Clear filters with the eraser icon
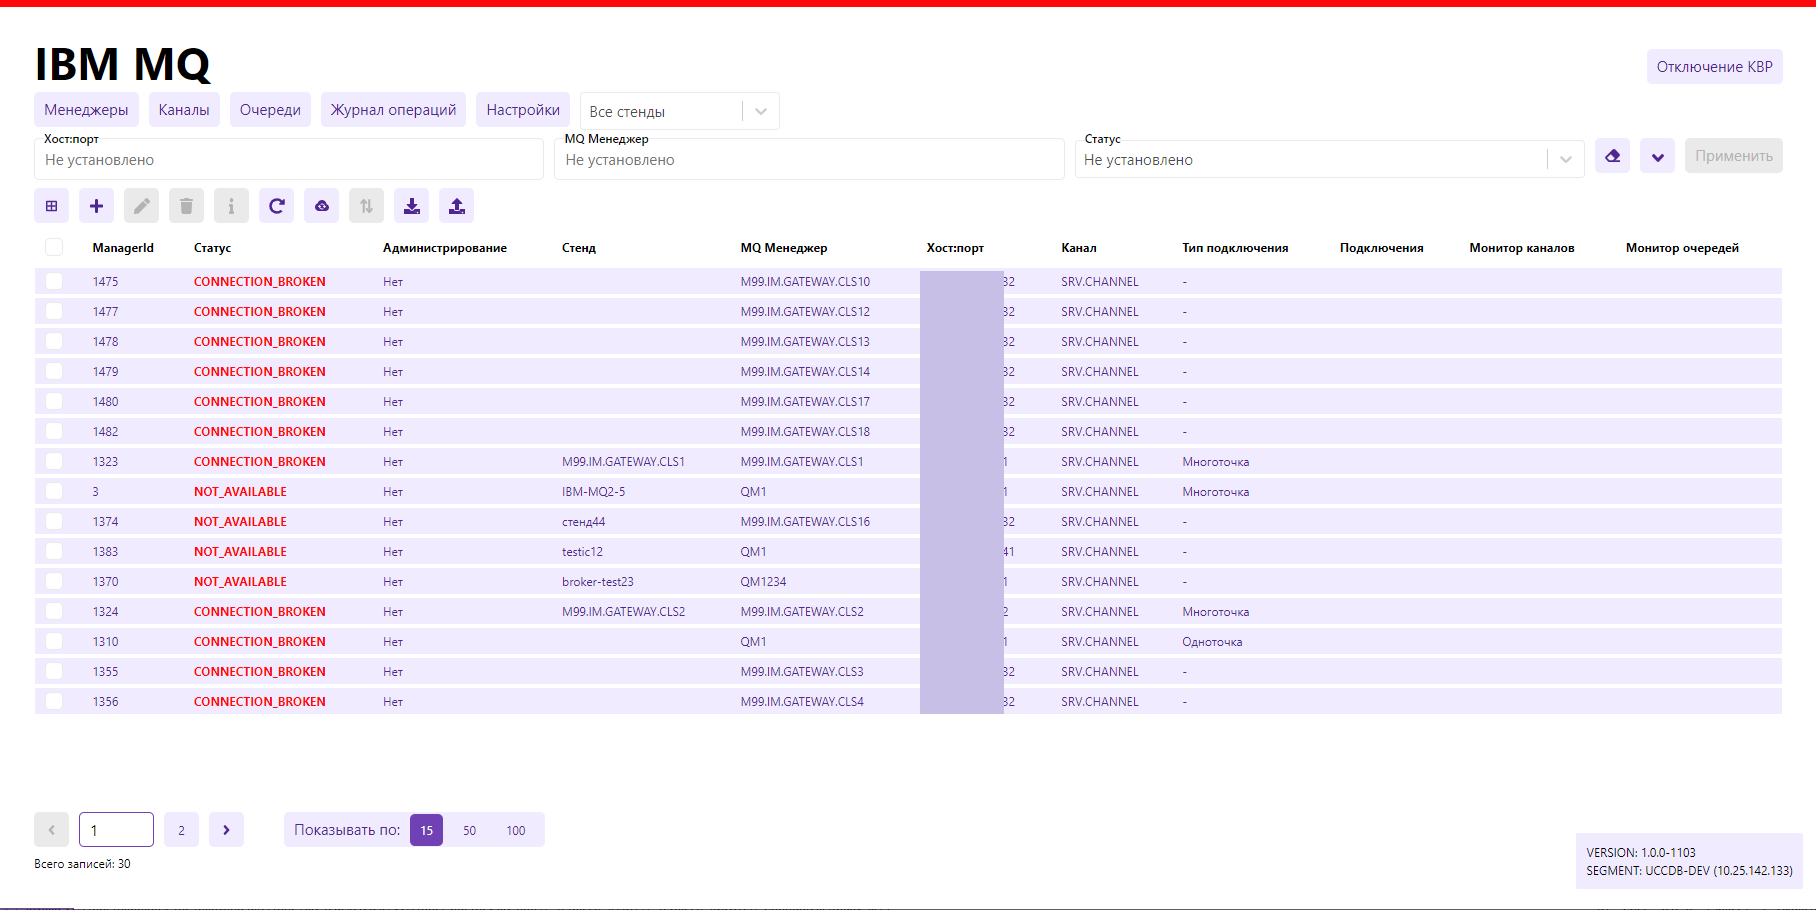Screen dimensions: 1816x910 pyautogui.click(x=1612, y=156)
